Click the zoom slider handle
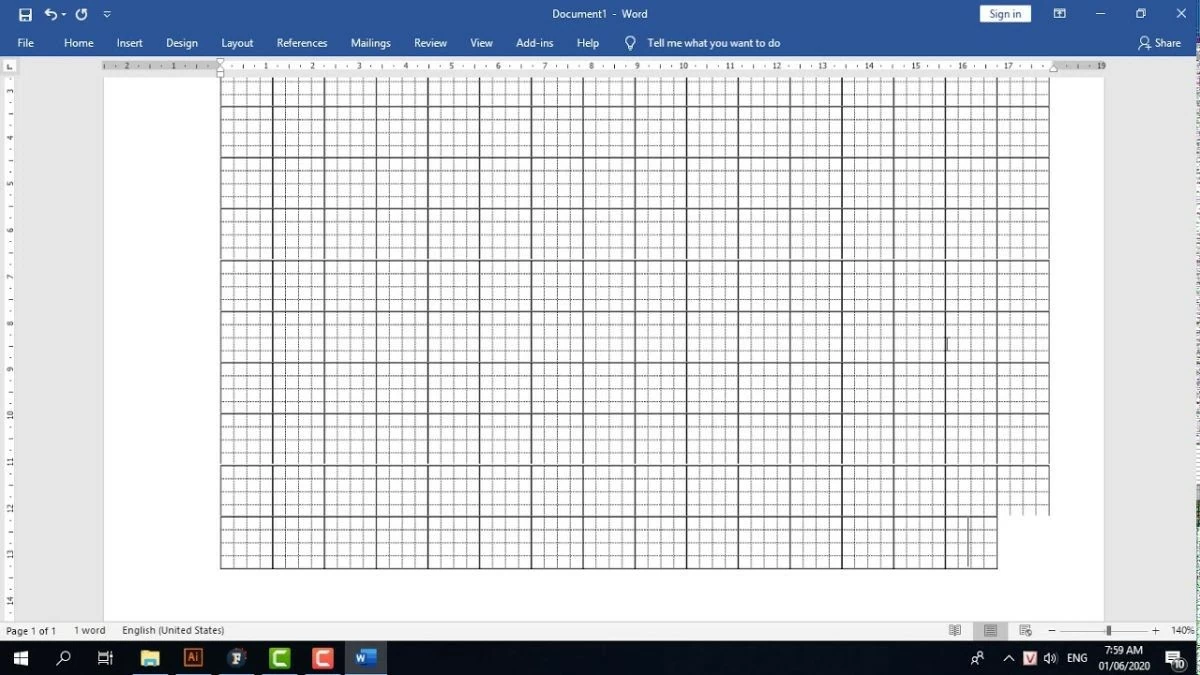This screenshot has width=1200, height=675. 1108,631
